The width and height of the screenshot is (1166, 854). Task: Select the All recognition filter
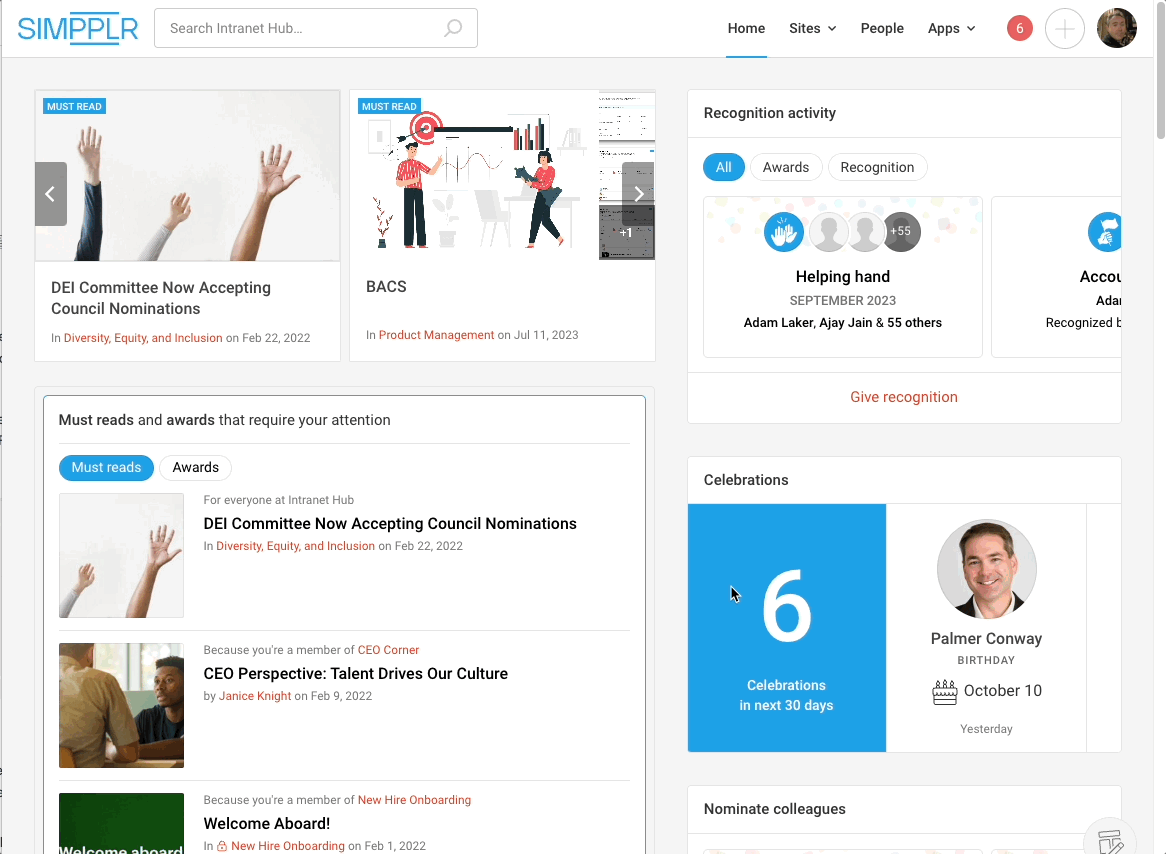[723, 167]
